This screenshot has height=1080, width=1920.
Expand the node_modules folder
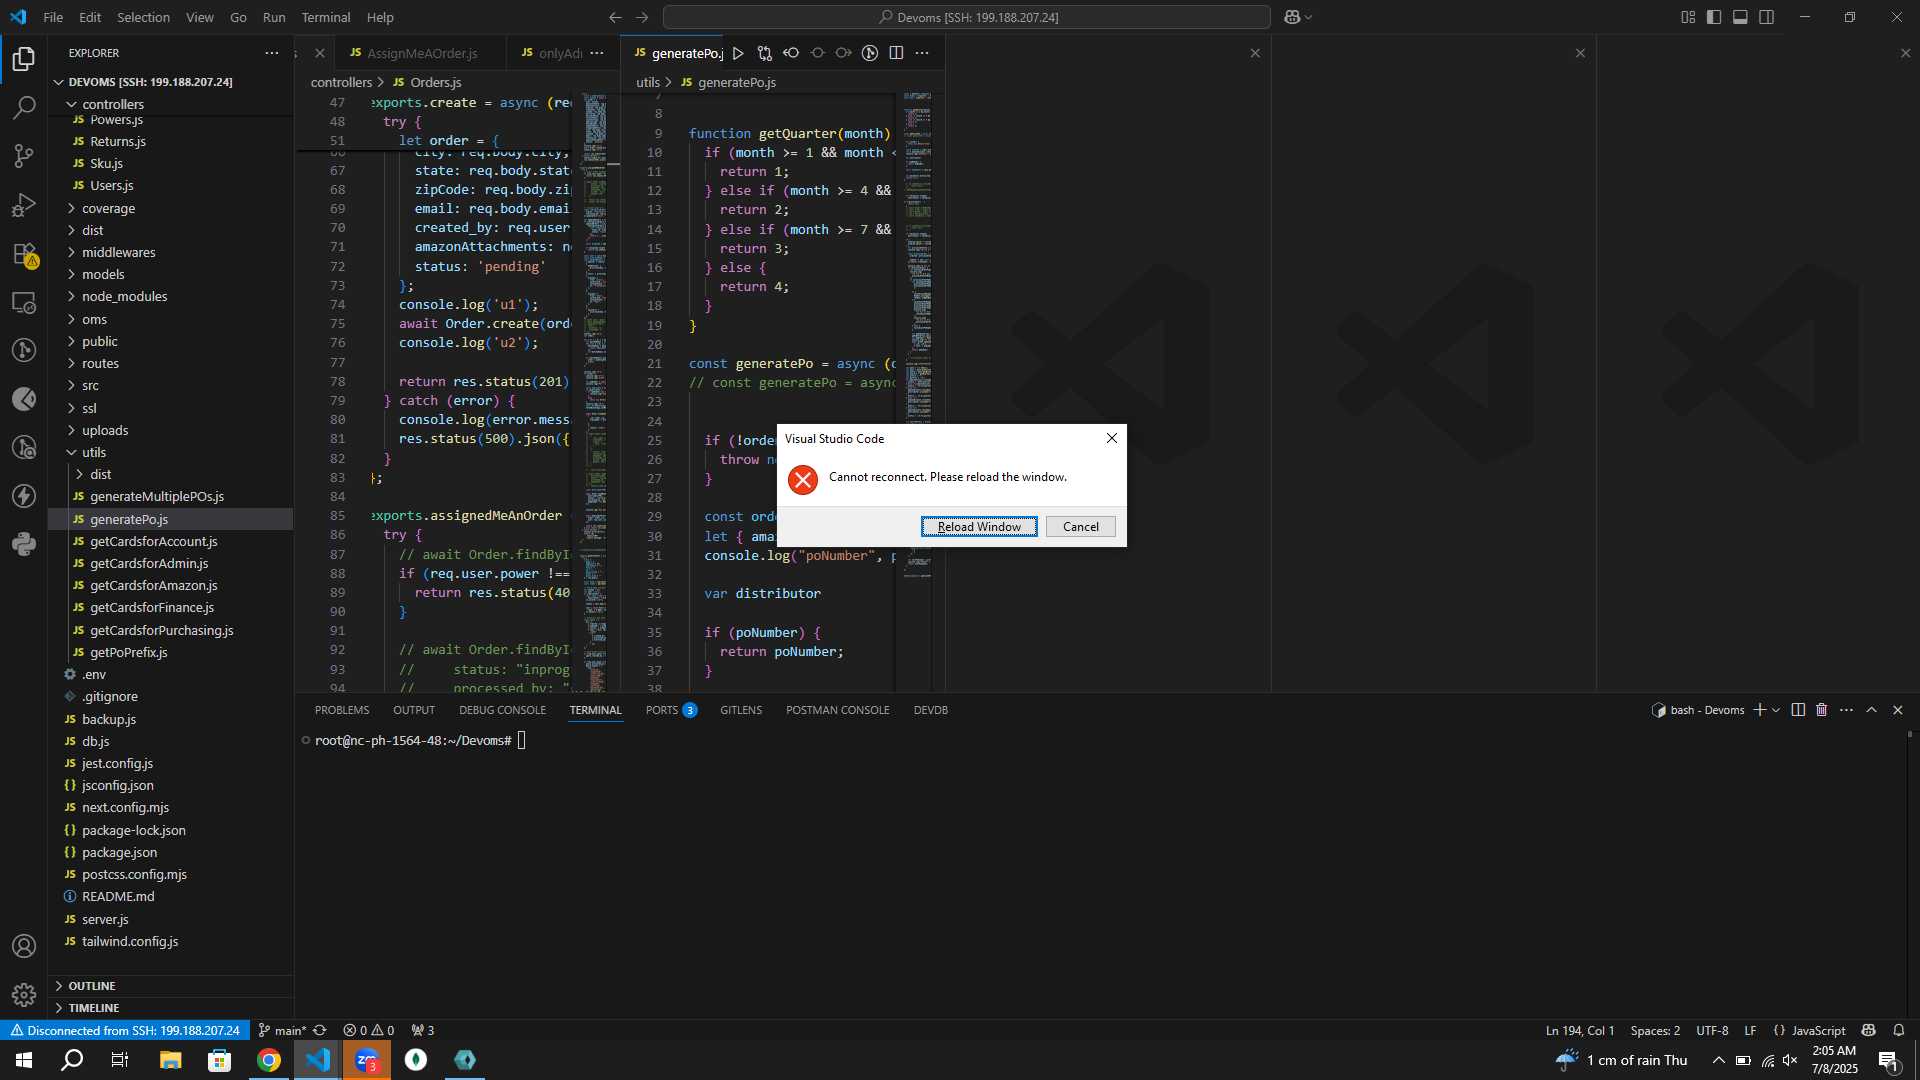170,296
